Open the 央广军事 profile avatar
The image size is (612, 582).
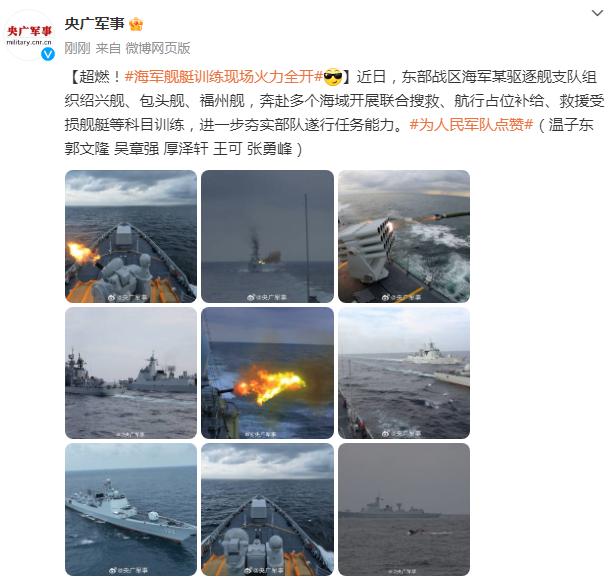pos(29,35)
